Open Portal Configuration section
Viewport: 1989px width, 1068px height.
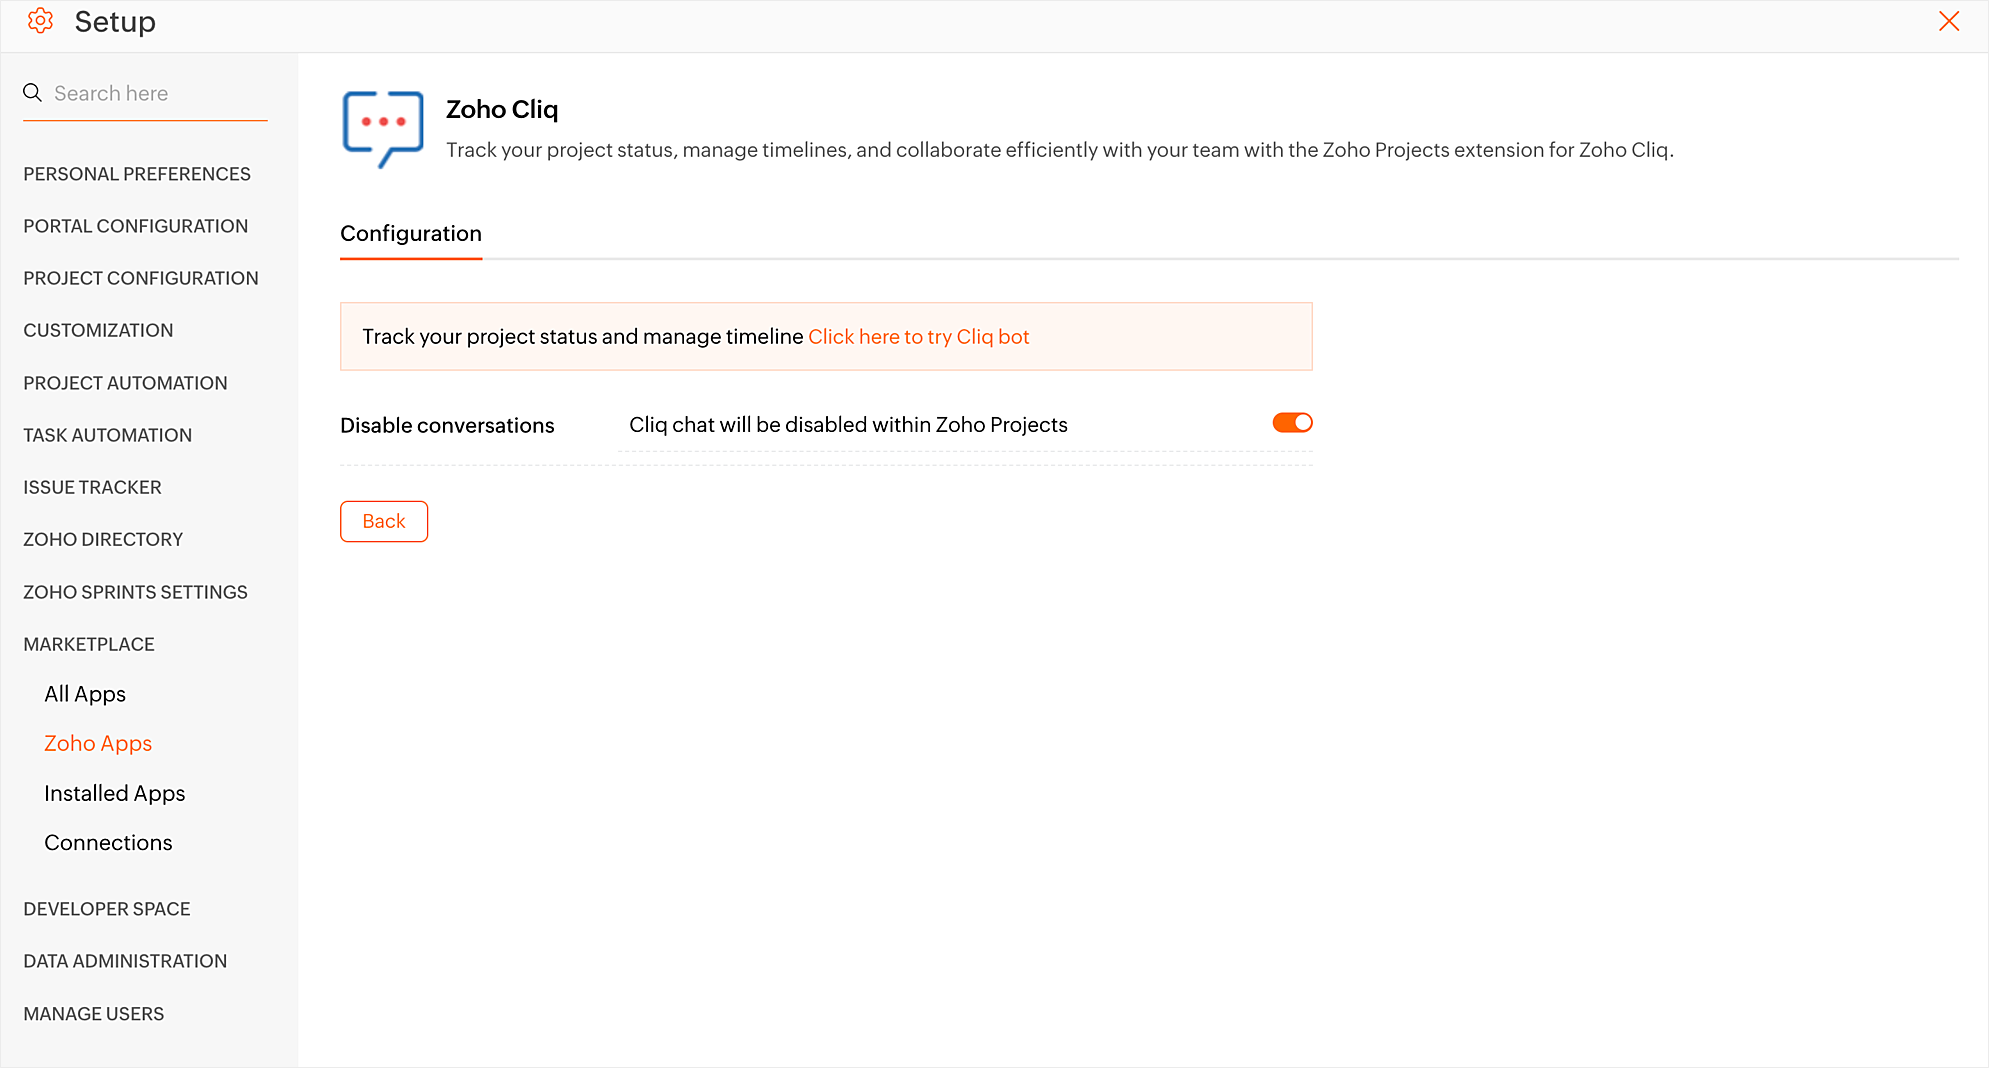(136, 226)
